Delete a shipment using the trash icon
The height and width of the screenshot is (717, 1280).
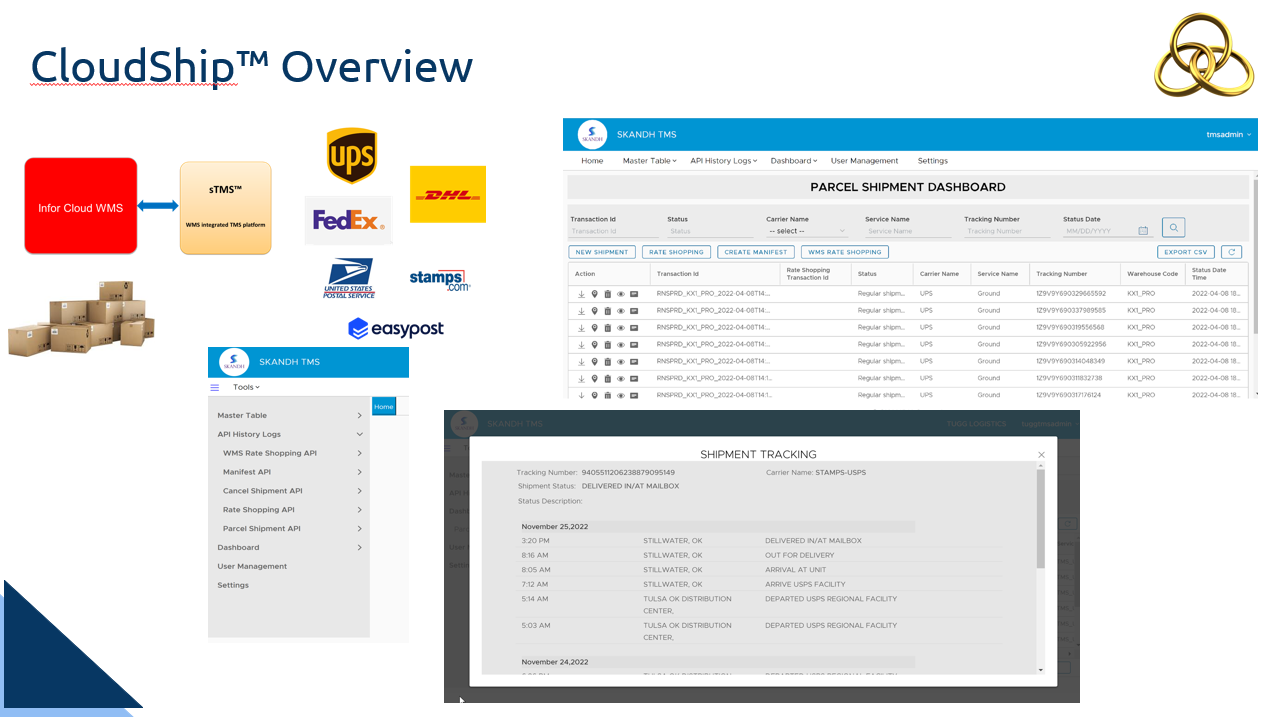pyautogui.click(x=609, y=293)
